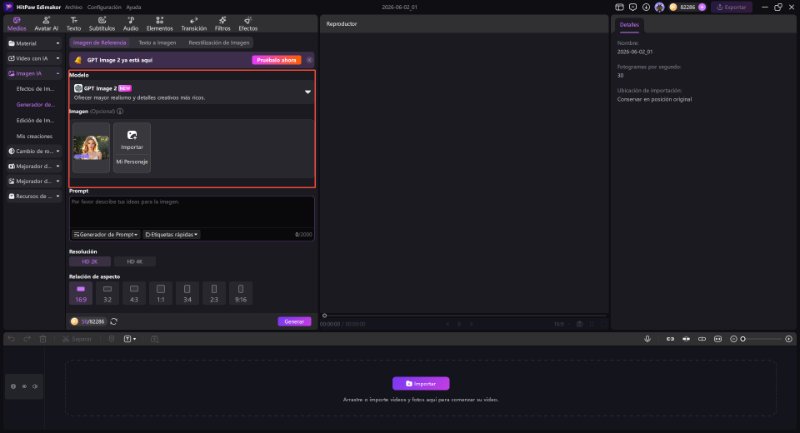The image size is (800, 433).
Task: Click the undo icon in timeline toolbar
Action: coord(11,339)
